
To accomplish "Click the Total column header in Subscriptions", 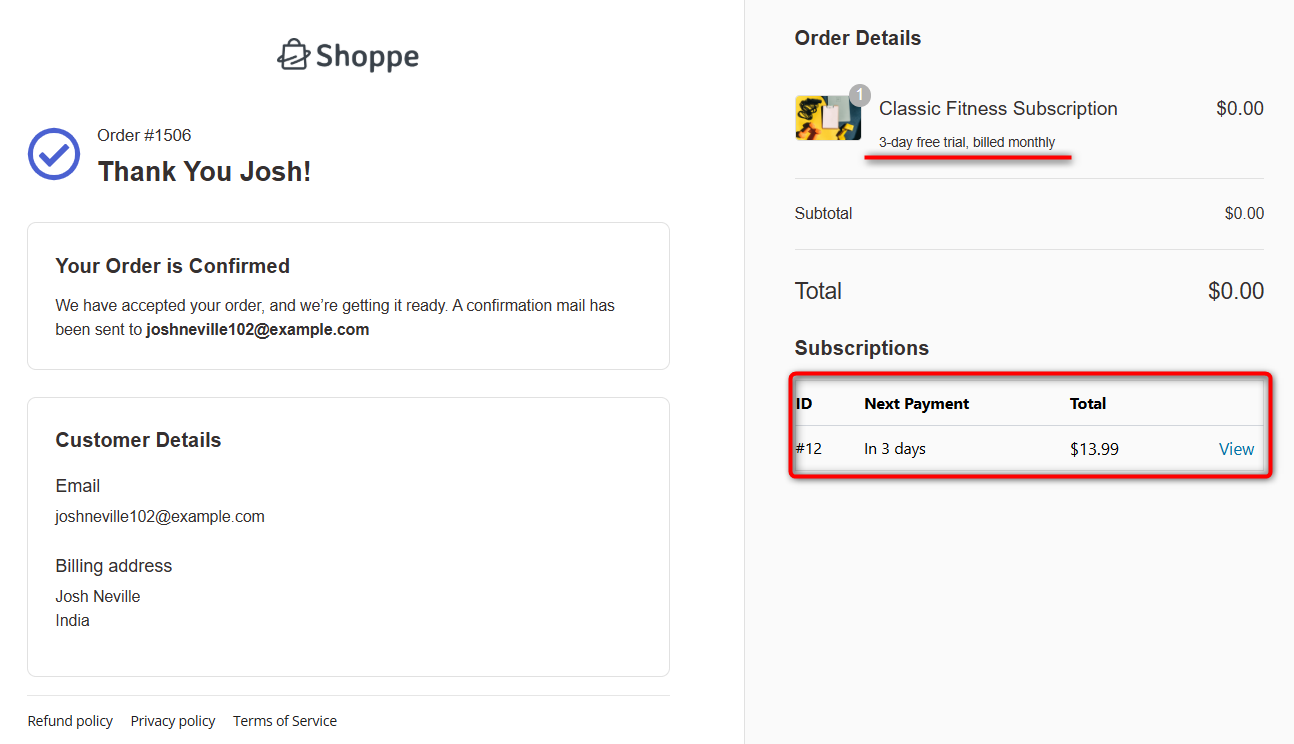I will click(x=1088, y=403).
